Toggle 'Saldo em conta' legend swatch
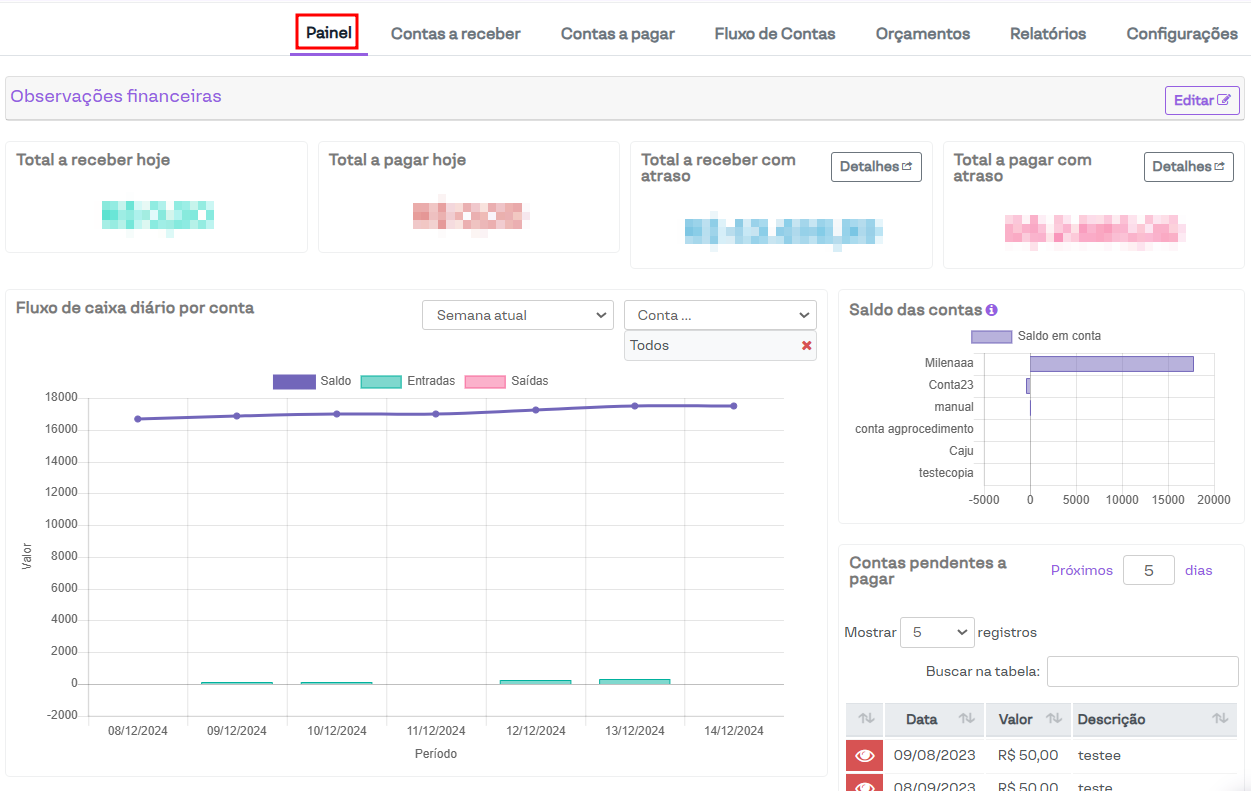 click(x=991, y=336)
